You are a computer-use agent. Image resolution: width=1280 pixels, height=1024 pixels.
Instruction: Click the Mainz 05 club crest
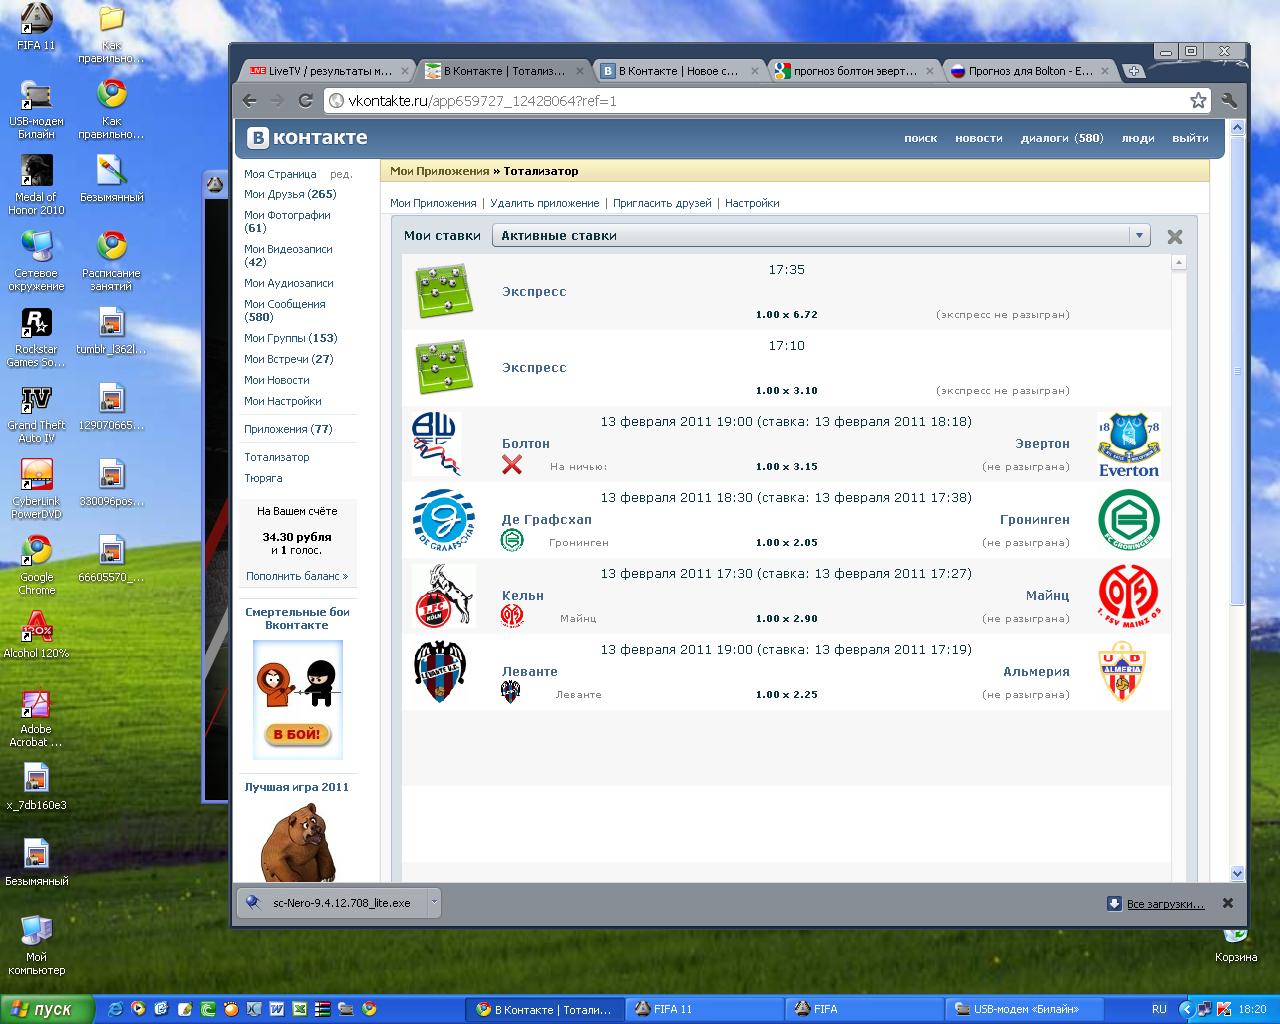(x=1129, y=596)
